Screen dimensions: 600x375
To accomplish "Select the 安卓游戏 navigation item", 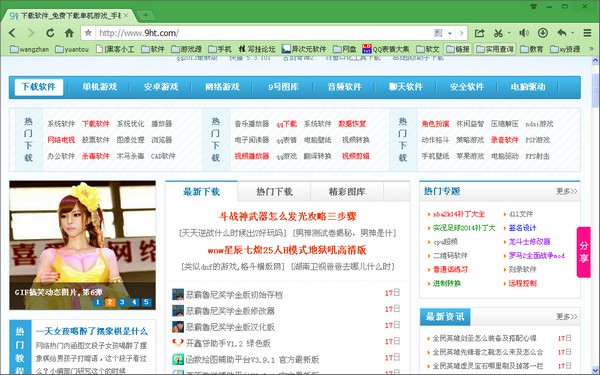I will coord(161,87).
